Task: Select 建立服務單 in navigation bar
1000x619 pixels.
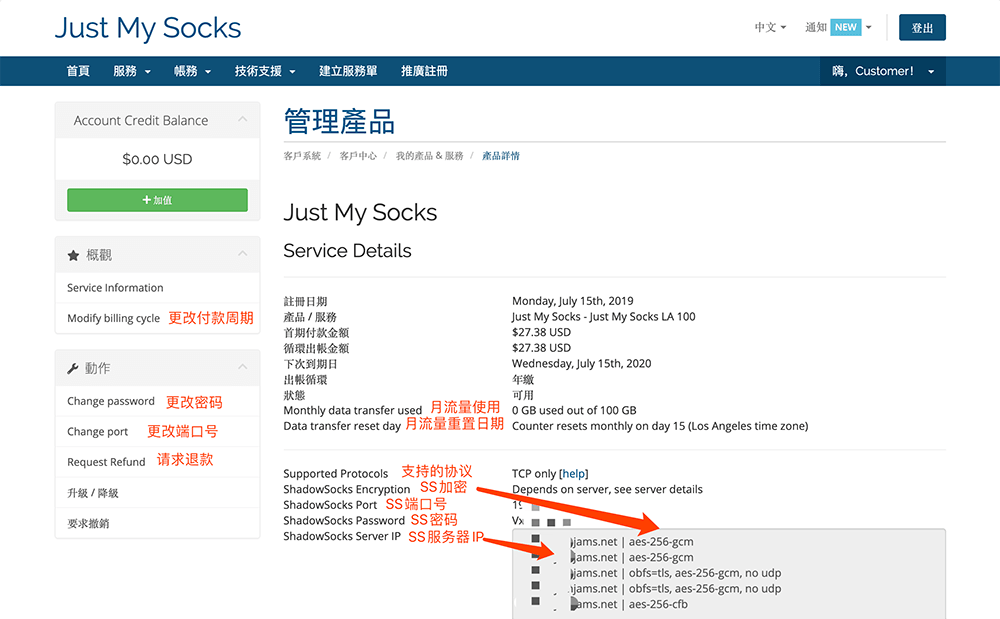Action: click(348, 71)
